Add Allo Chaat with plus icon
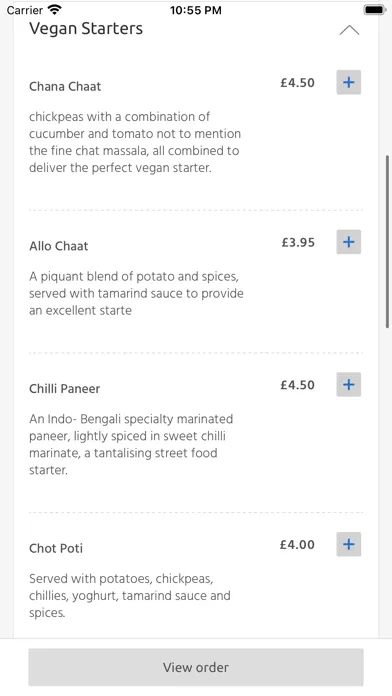Image resolution: width=392 pixels, height=696 pixels. 348,242
